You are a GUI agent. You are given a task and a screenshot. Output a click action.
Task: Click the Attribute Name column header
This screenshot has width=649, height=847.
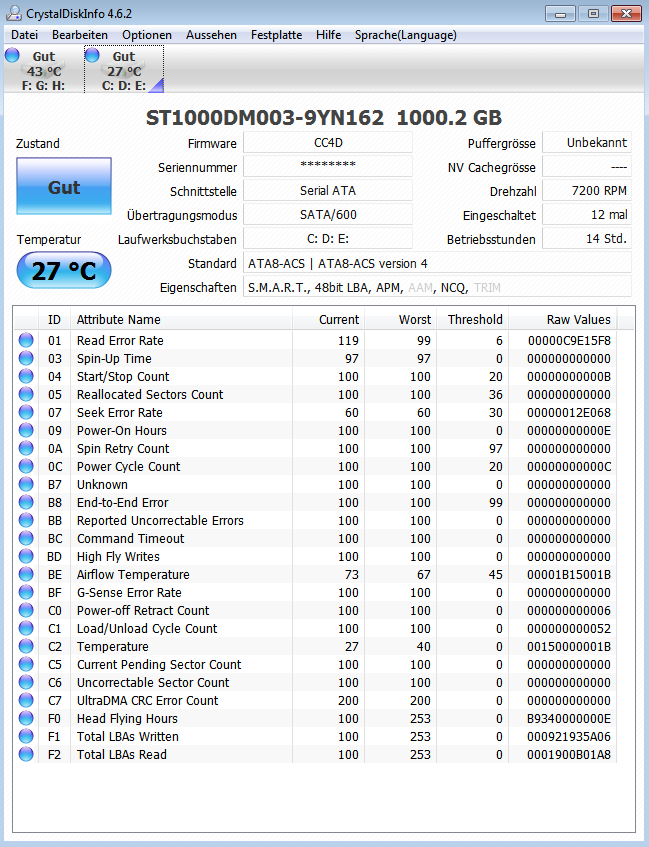coord(181,319)
